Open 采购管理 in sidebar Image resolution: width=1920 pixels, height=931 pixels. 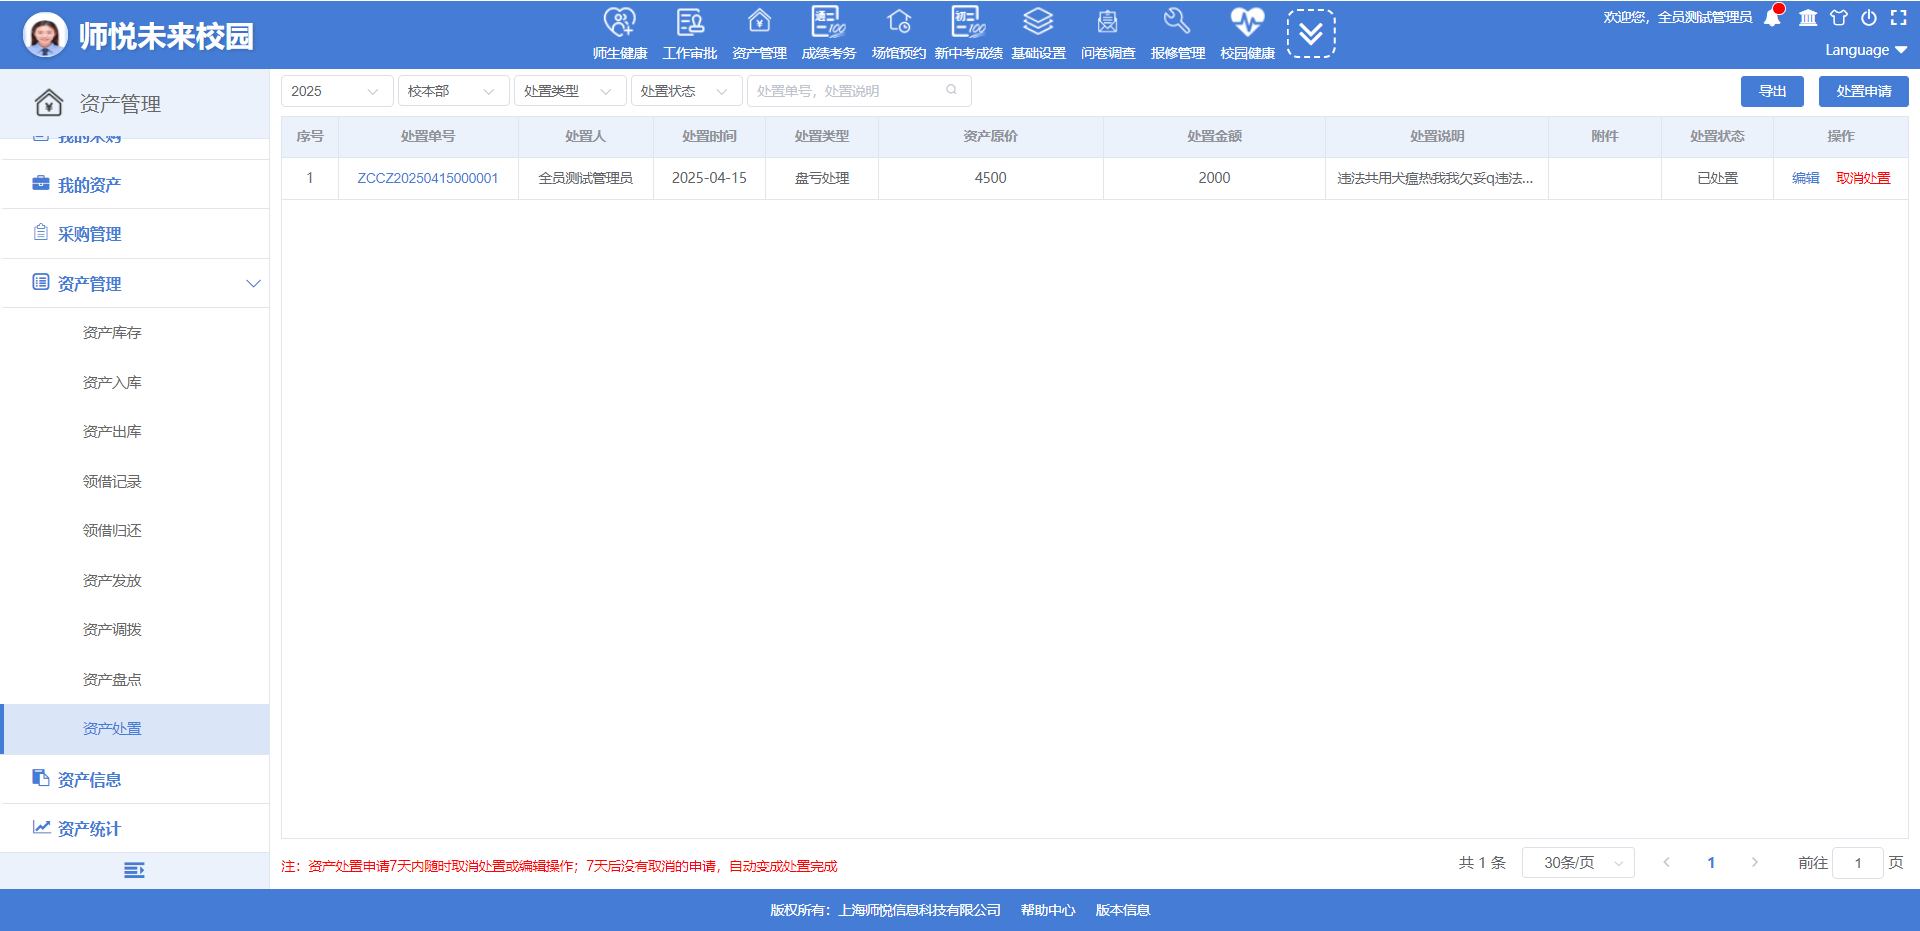click(135, 234)
